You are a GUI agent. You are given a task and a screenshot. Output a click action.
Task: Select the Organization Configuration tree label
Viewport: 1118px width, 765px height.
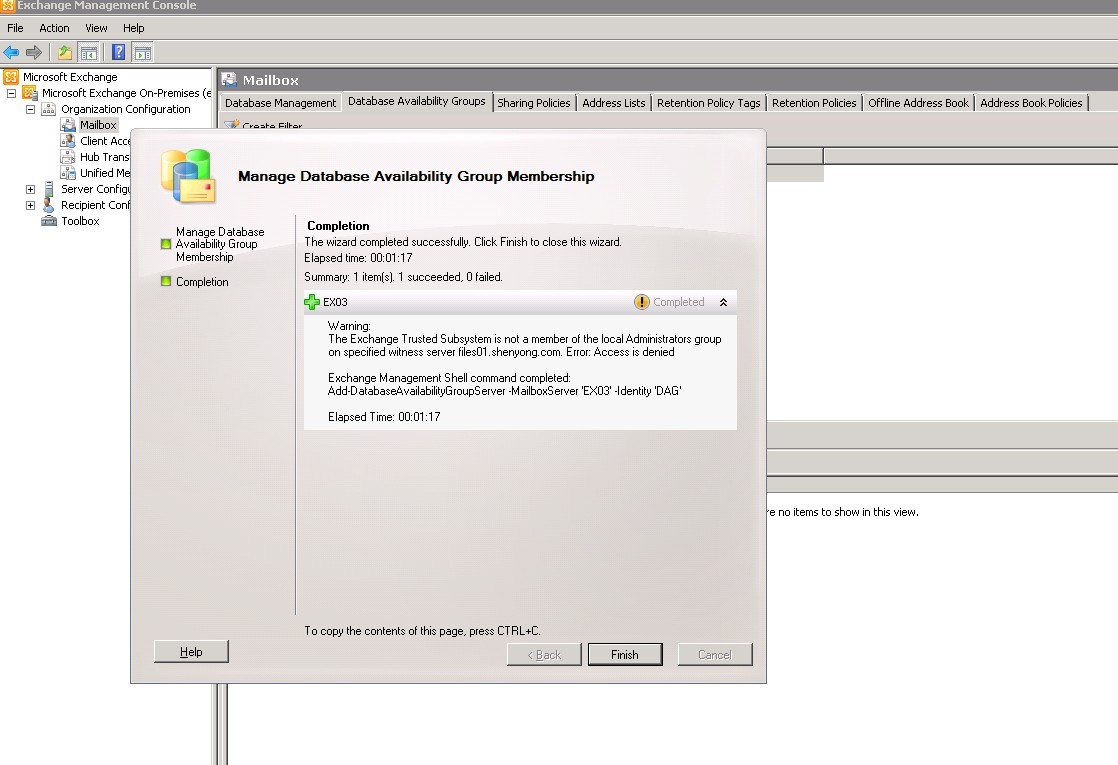pyautogui.click(x=125, y=109)
